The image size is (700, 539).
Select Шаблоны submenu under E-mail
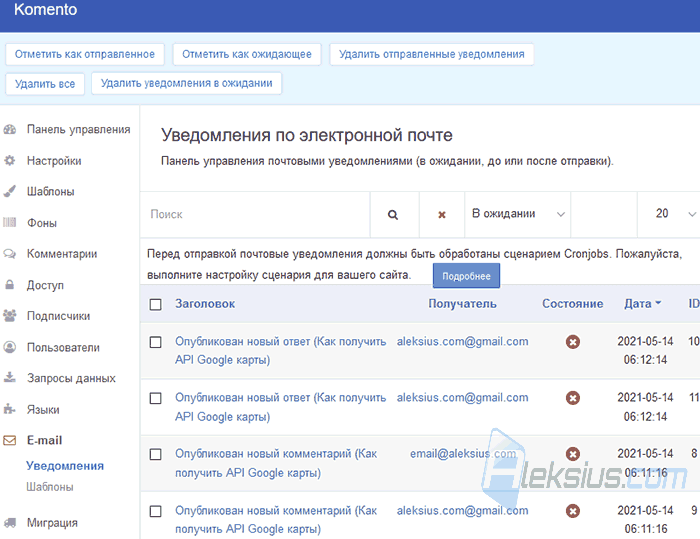pos(50,487)
